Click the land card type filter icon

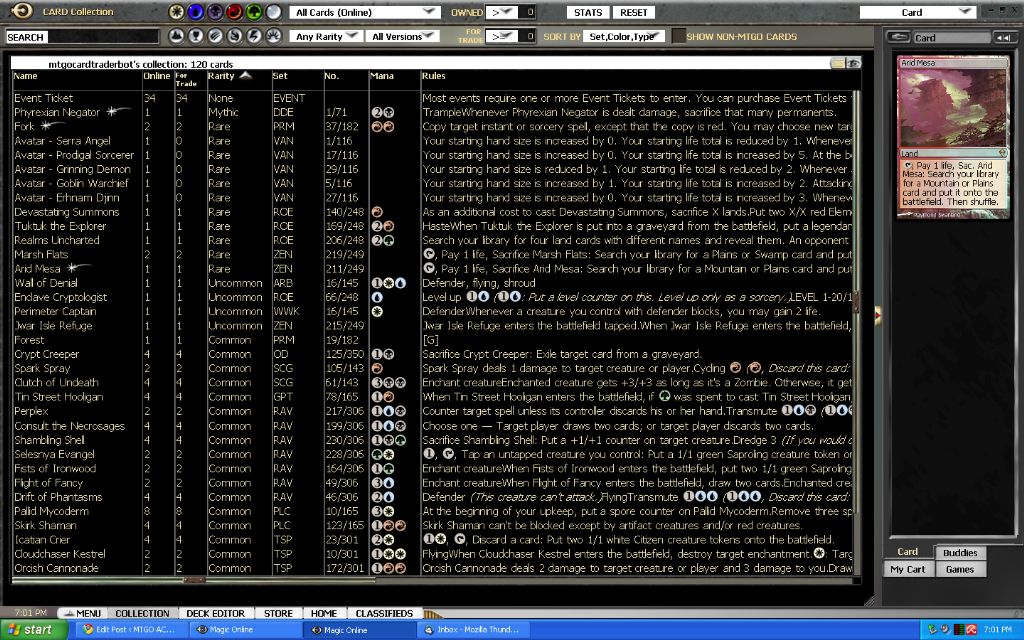(177, 36)
